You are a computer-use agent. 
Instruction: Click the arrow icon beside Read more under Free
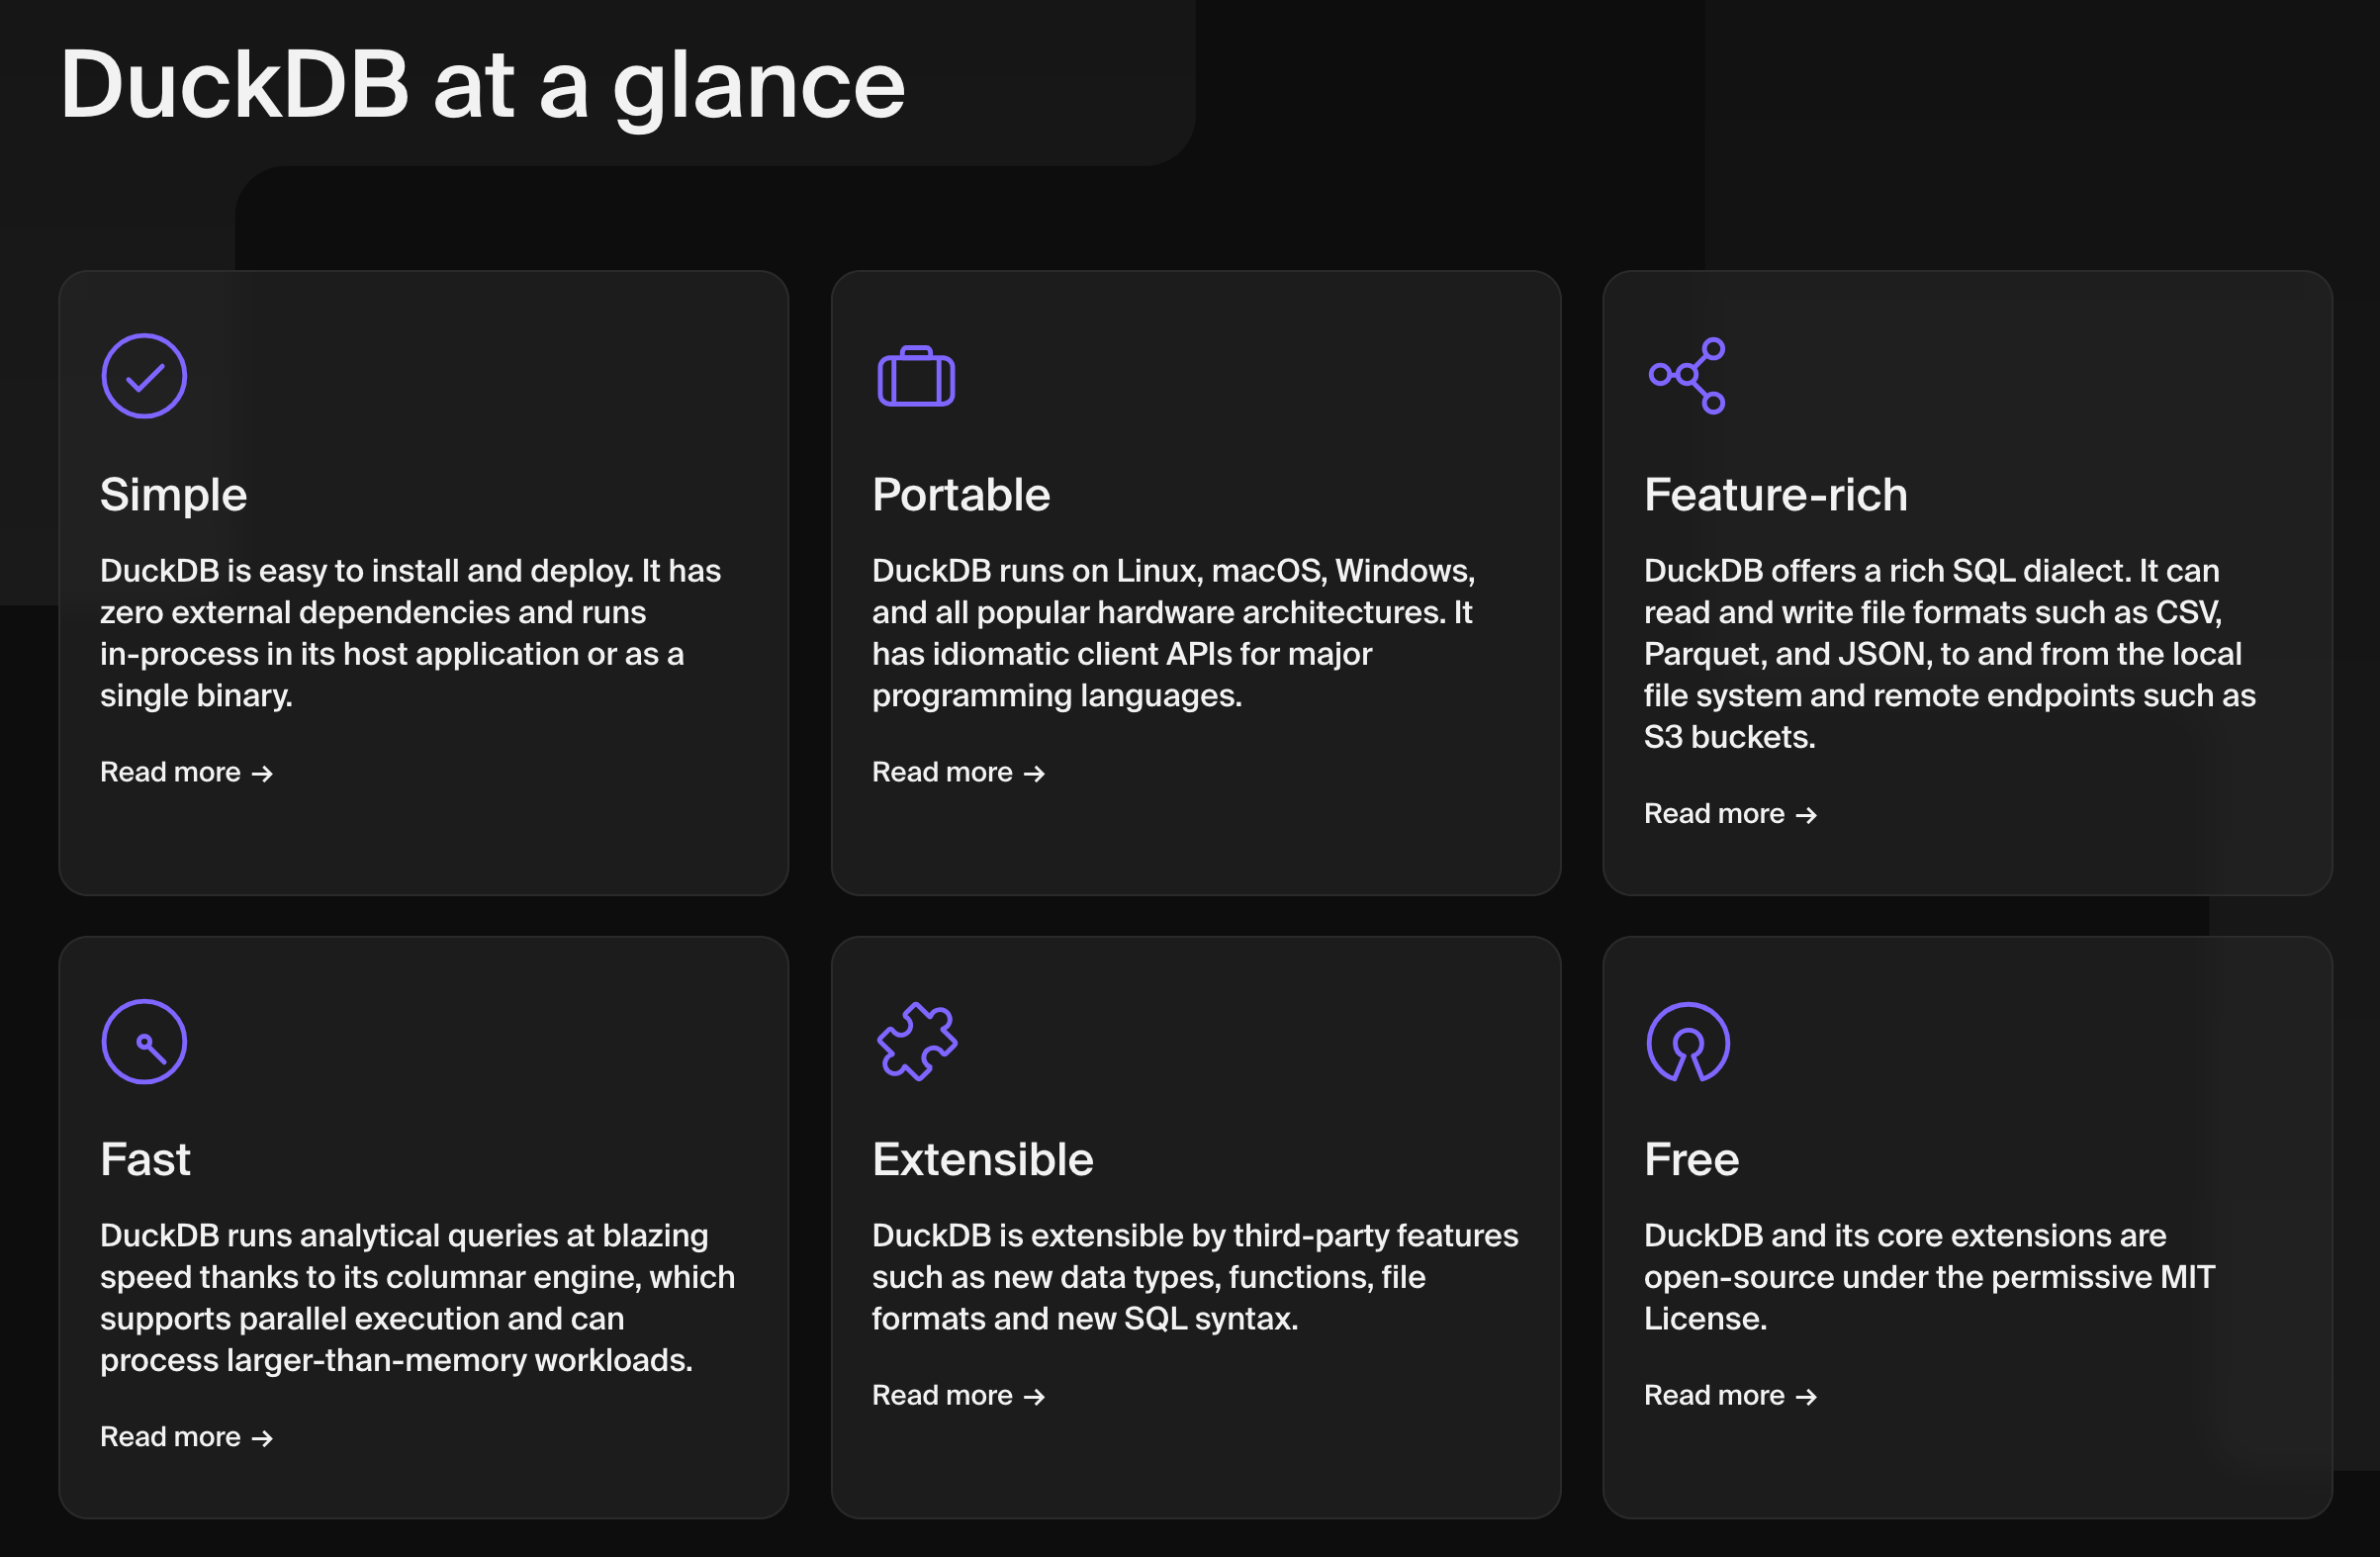pos(1806,1396)
